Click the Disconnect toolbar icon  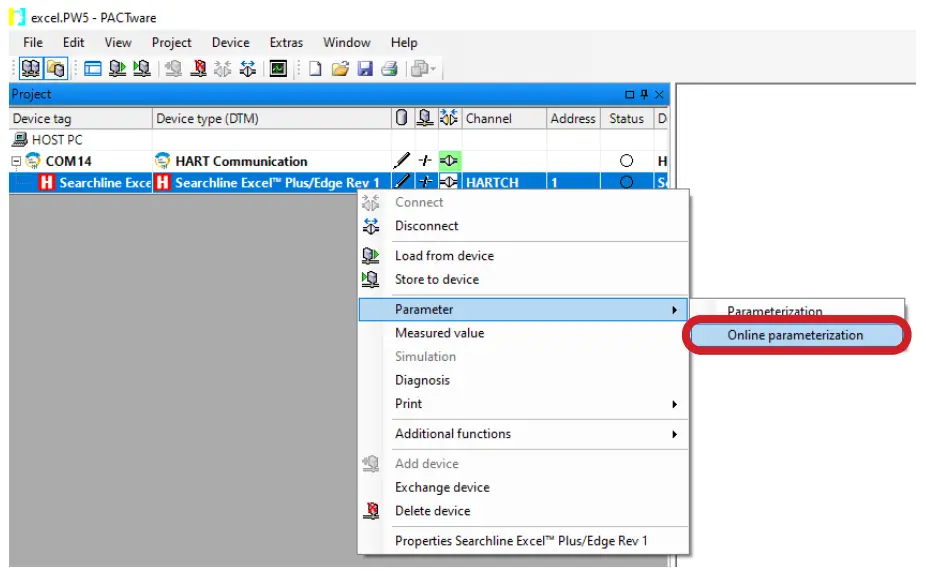coord(247,69)
